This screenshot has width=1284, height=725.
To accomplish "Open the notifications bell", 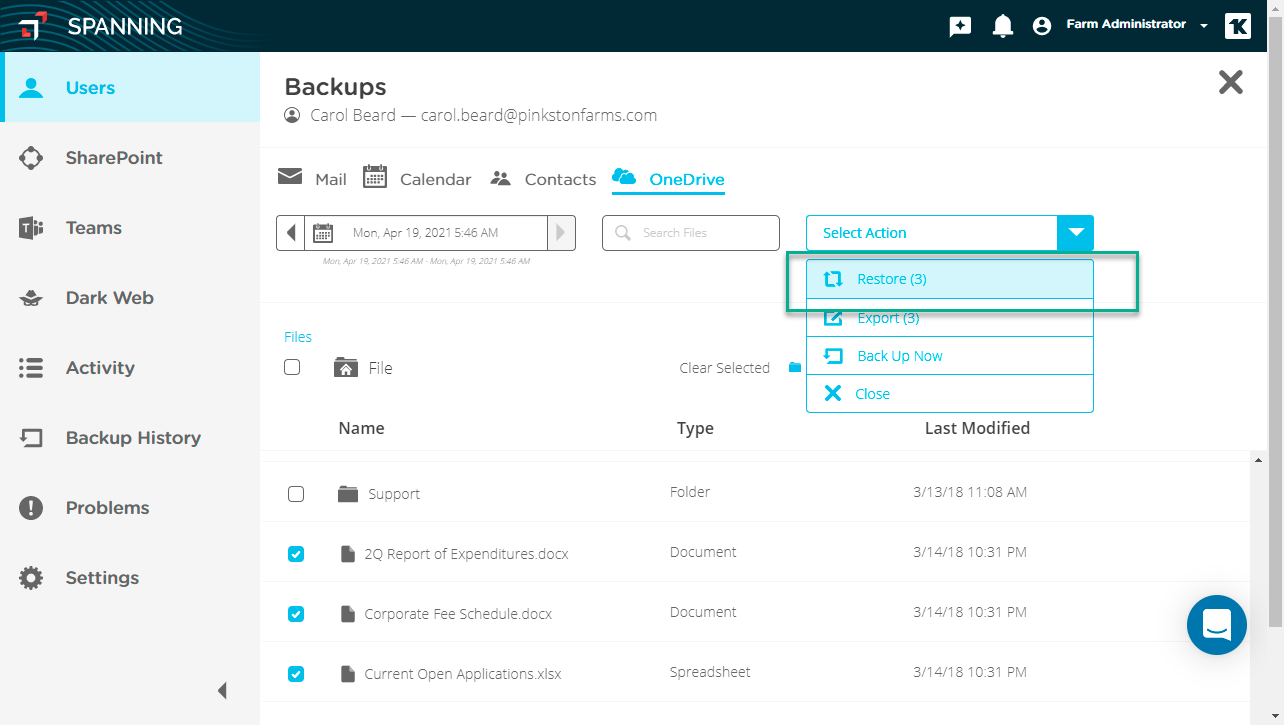I will pos(1002,26).
